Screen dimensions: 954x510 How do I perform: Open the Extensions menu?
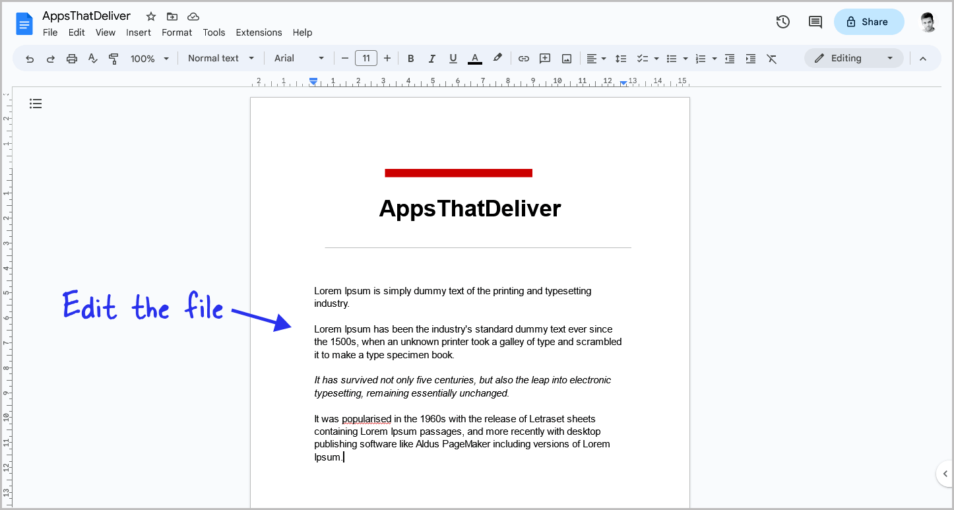point(259,33)
